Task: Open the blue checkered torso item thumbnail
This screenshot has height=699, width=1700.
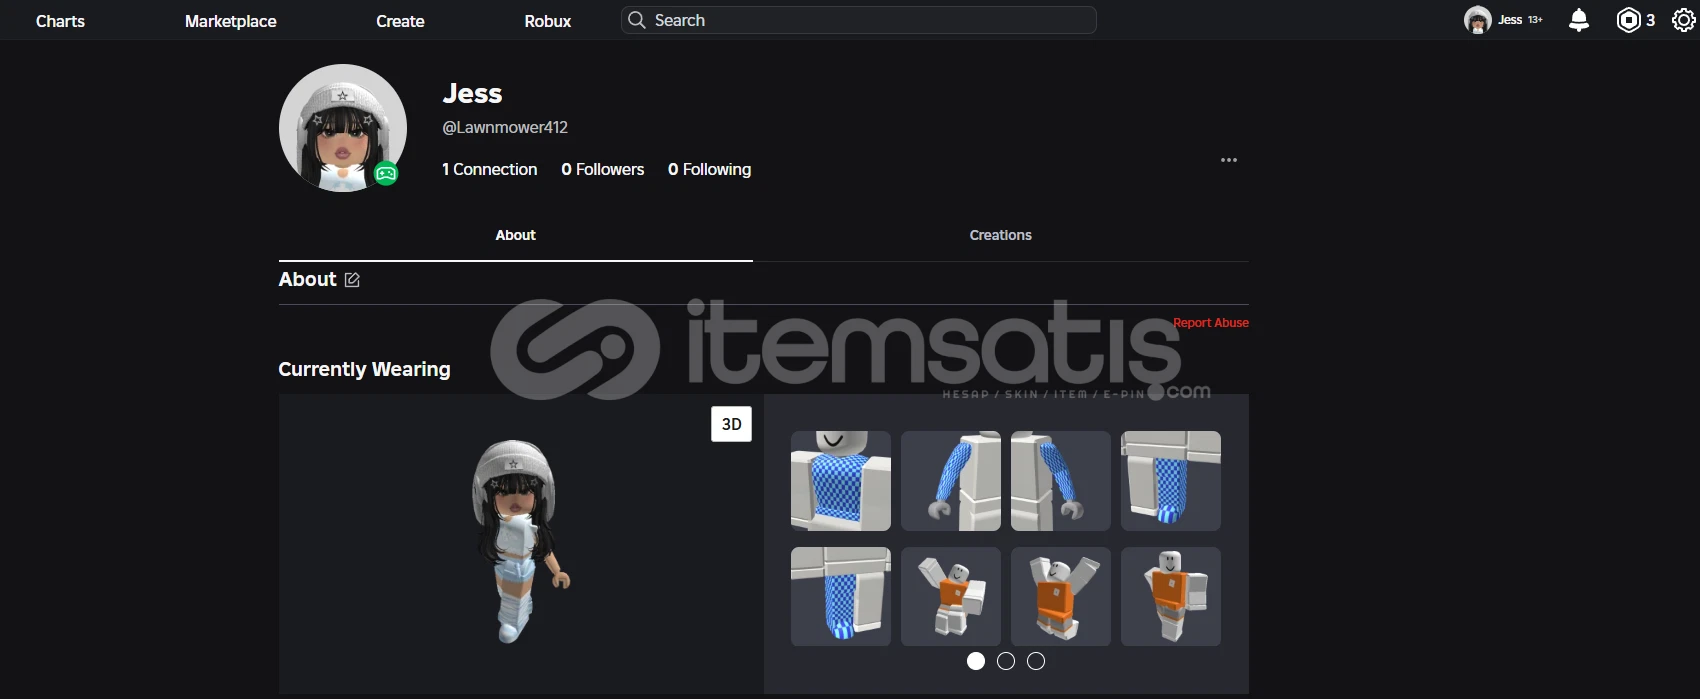Action: 841,481
